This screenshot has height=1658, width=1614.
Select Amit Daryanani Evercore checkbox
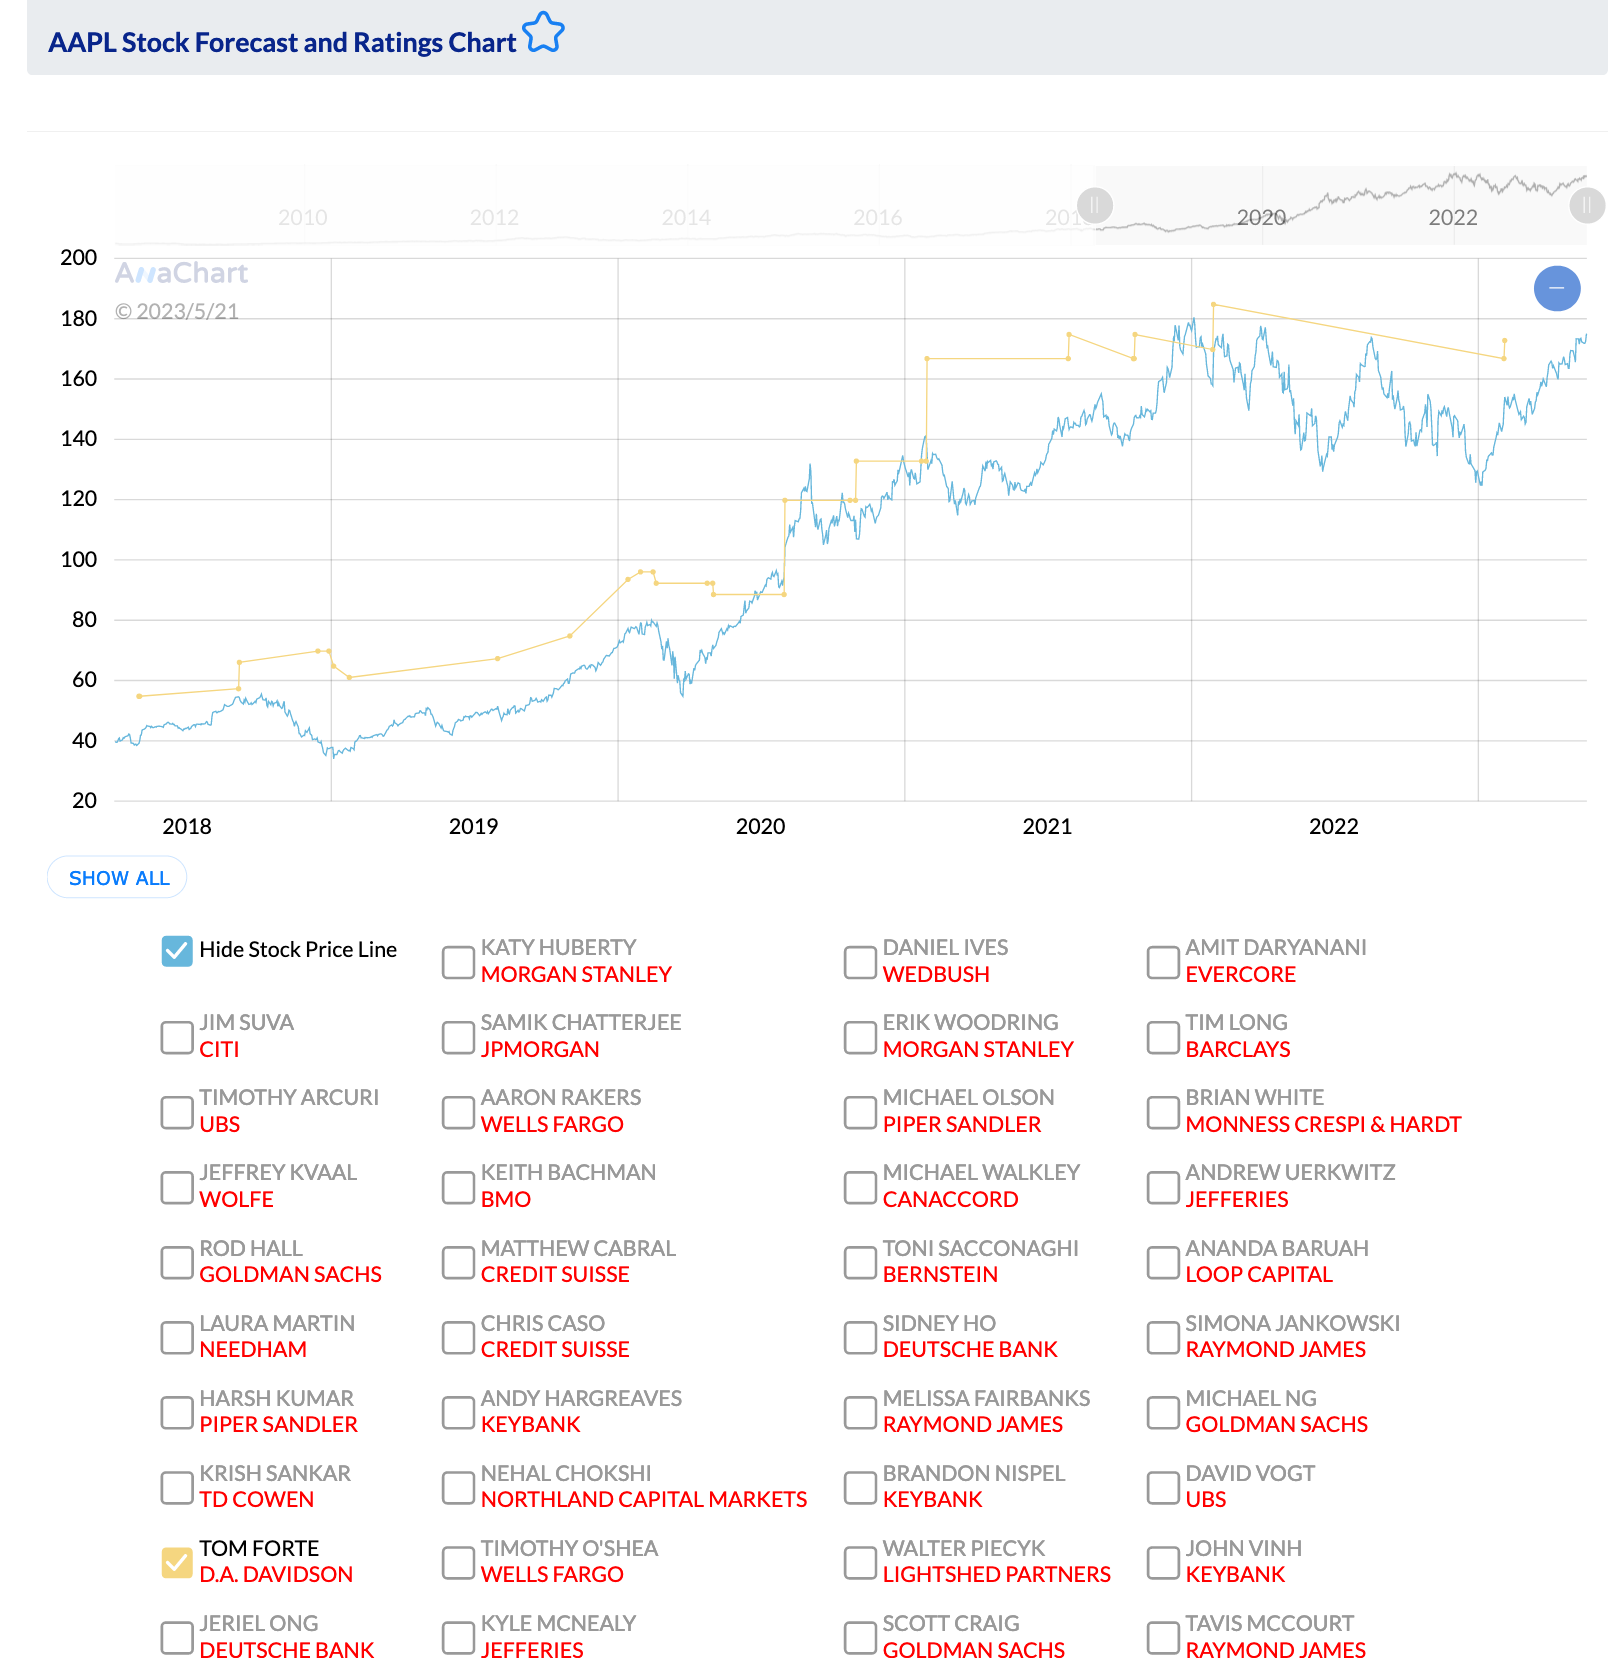pos(1163,962)
